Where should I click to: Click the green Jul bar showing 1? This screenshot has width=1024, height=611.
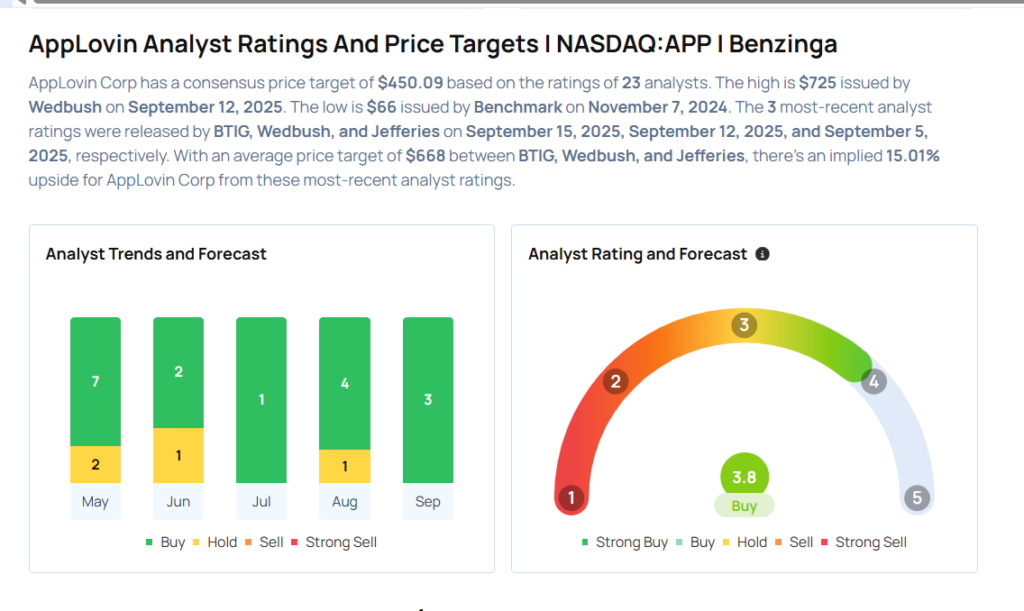(x=261, y=400)
